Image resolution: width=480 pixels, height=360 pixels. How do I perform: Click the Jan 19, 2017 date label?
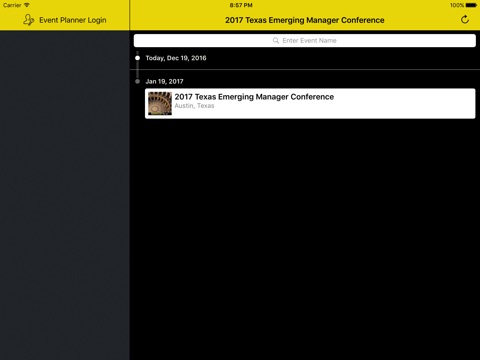[x=164, y=81]
